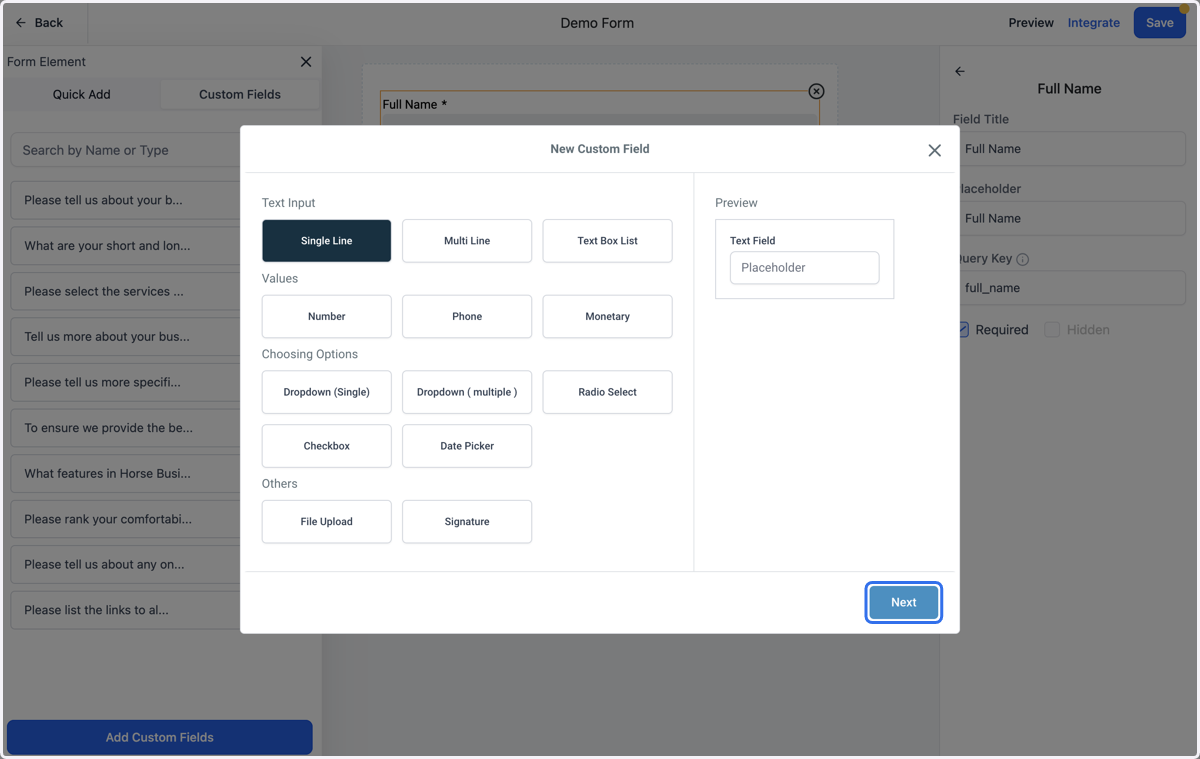Click the back arrow in Full Name settings
Image resolution: width=1200 pixels, height=759 pixels.
tap(960, 71)
